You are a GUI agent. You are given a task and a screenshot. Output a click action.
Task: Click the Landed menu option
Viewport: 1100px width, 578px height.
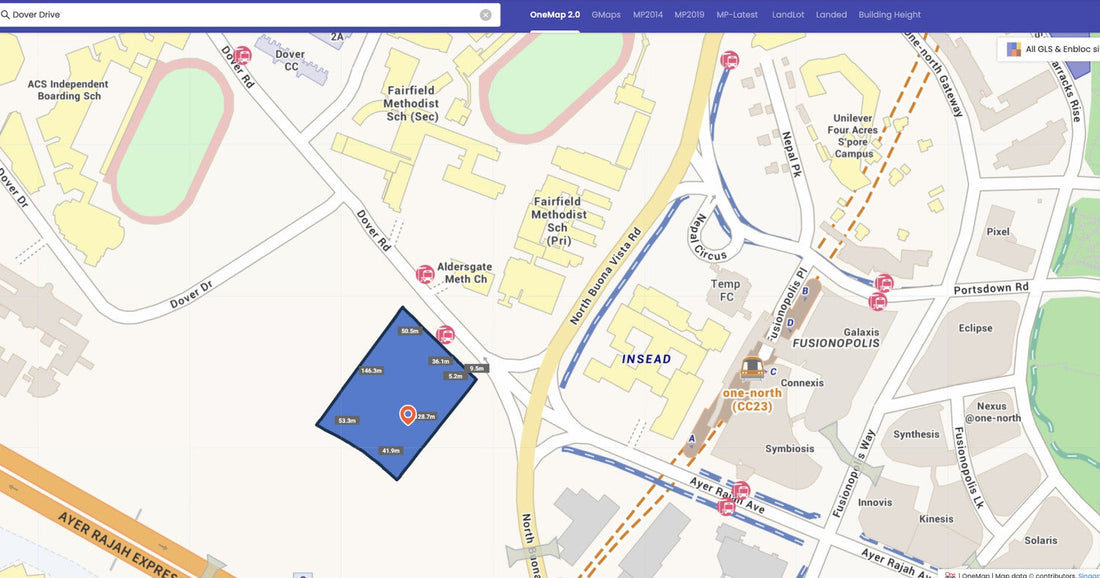pos(831,14)
